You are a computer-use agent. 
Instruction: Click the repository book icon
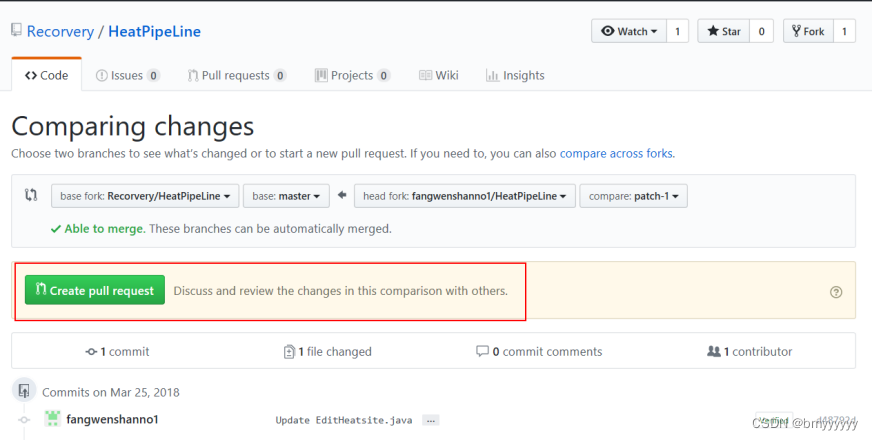pyautogui.click(x=16, y=30)
